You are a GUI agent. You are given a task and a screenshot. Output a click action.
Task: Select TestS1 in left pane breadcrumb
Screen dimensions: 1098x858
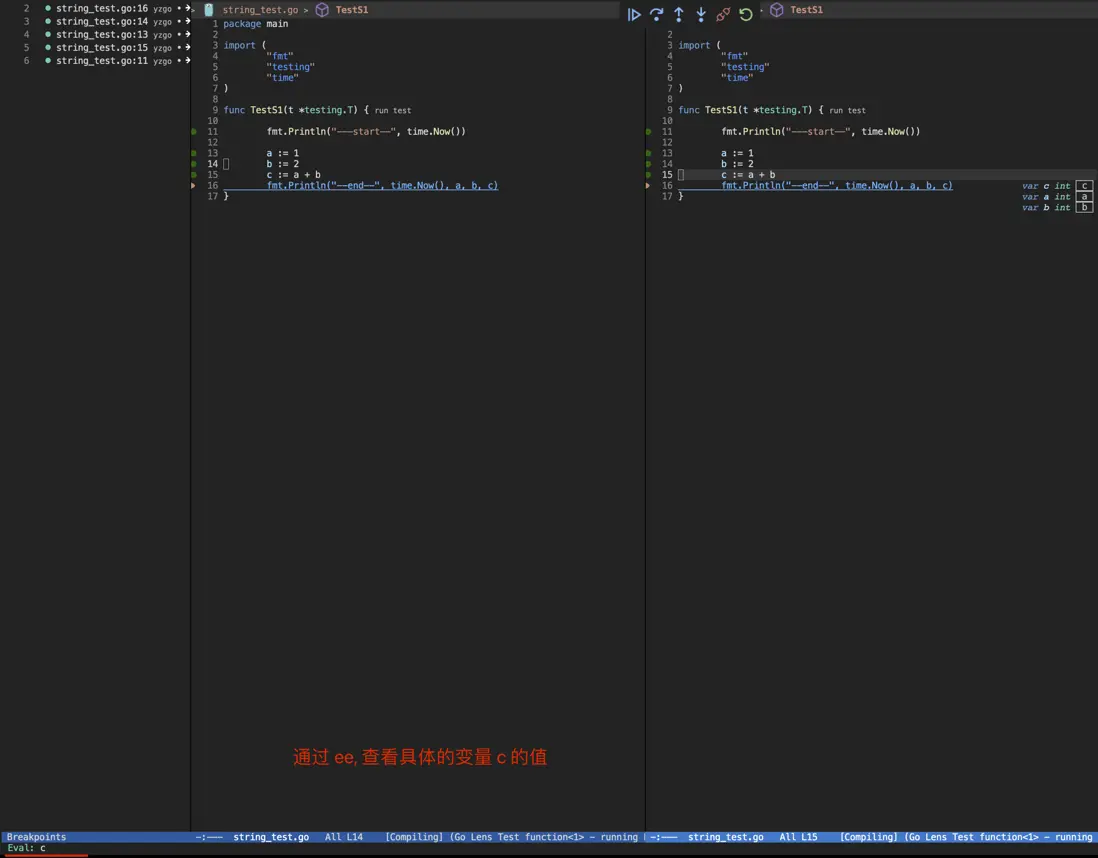tap(352, 10)
